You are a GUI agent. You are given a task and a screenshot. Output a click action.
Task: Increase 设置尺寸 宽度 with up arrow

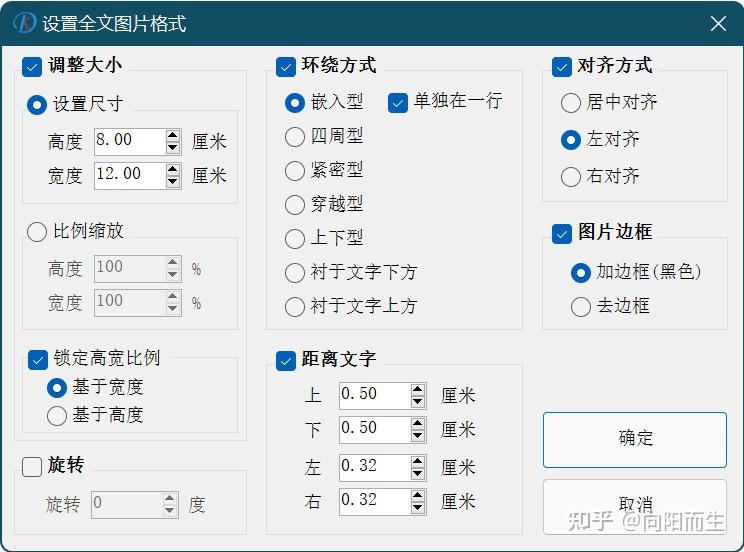pos(173,169)
